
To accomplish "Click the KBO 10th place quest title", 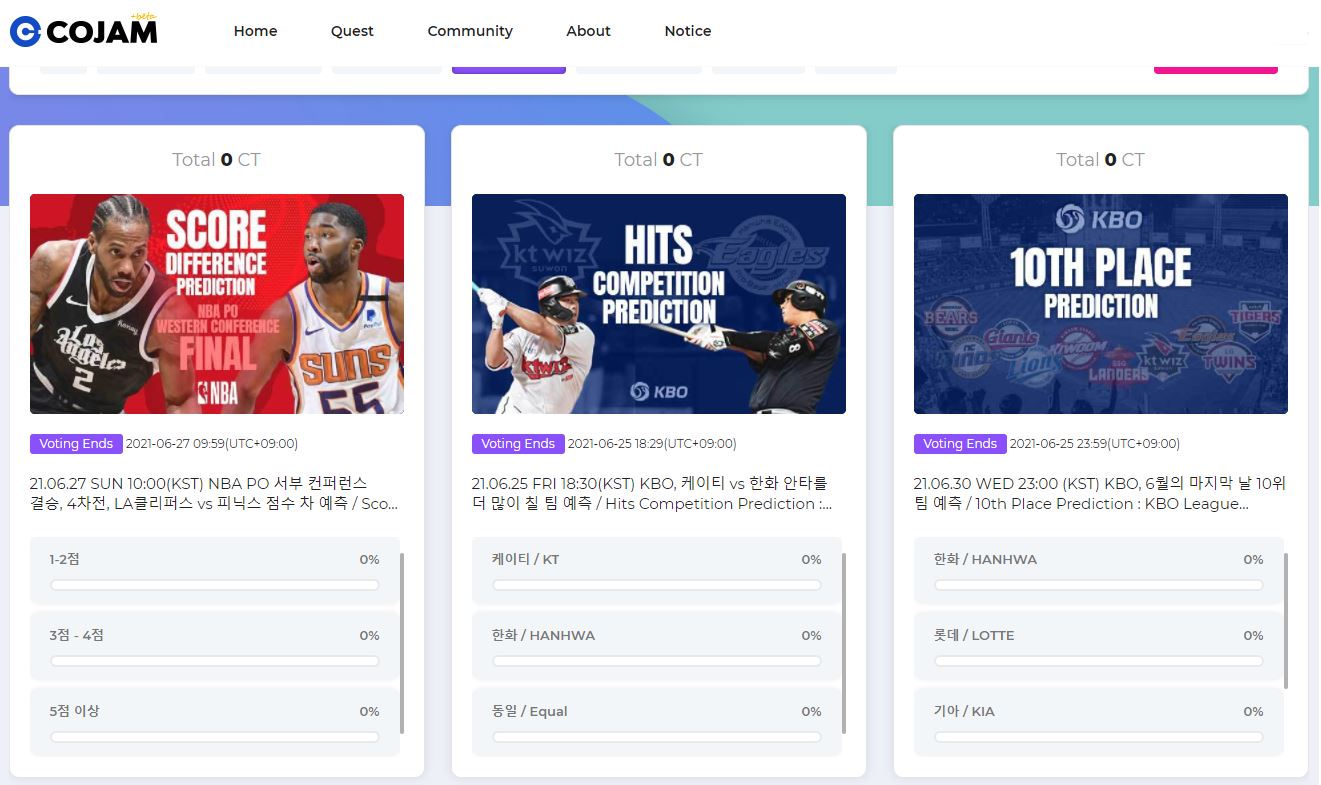I will pyautogui.click(x=1100, y=494).
